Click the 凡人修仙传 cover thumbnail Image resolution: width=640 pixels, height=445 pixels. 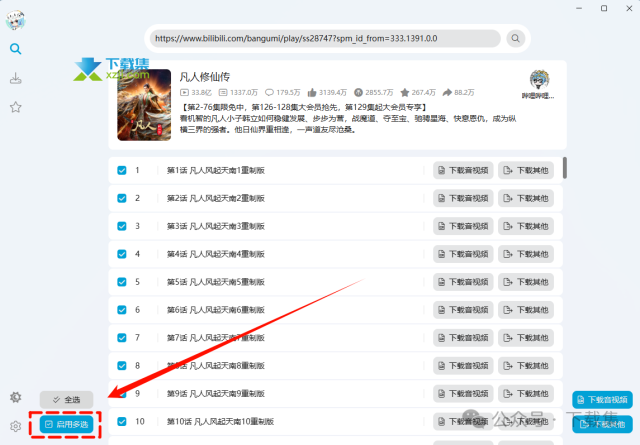click(144, 105)
